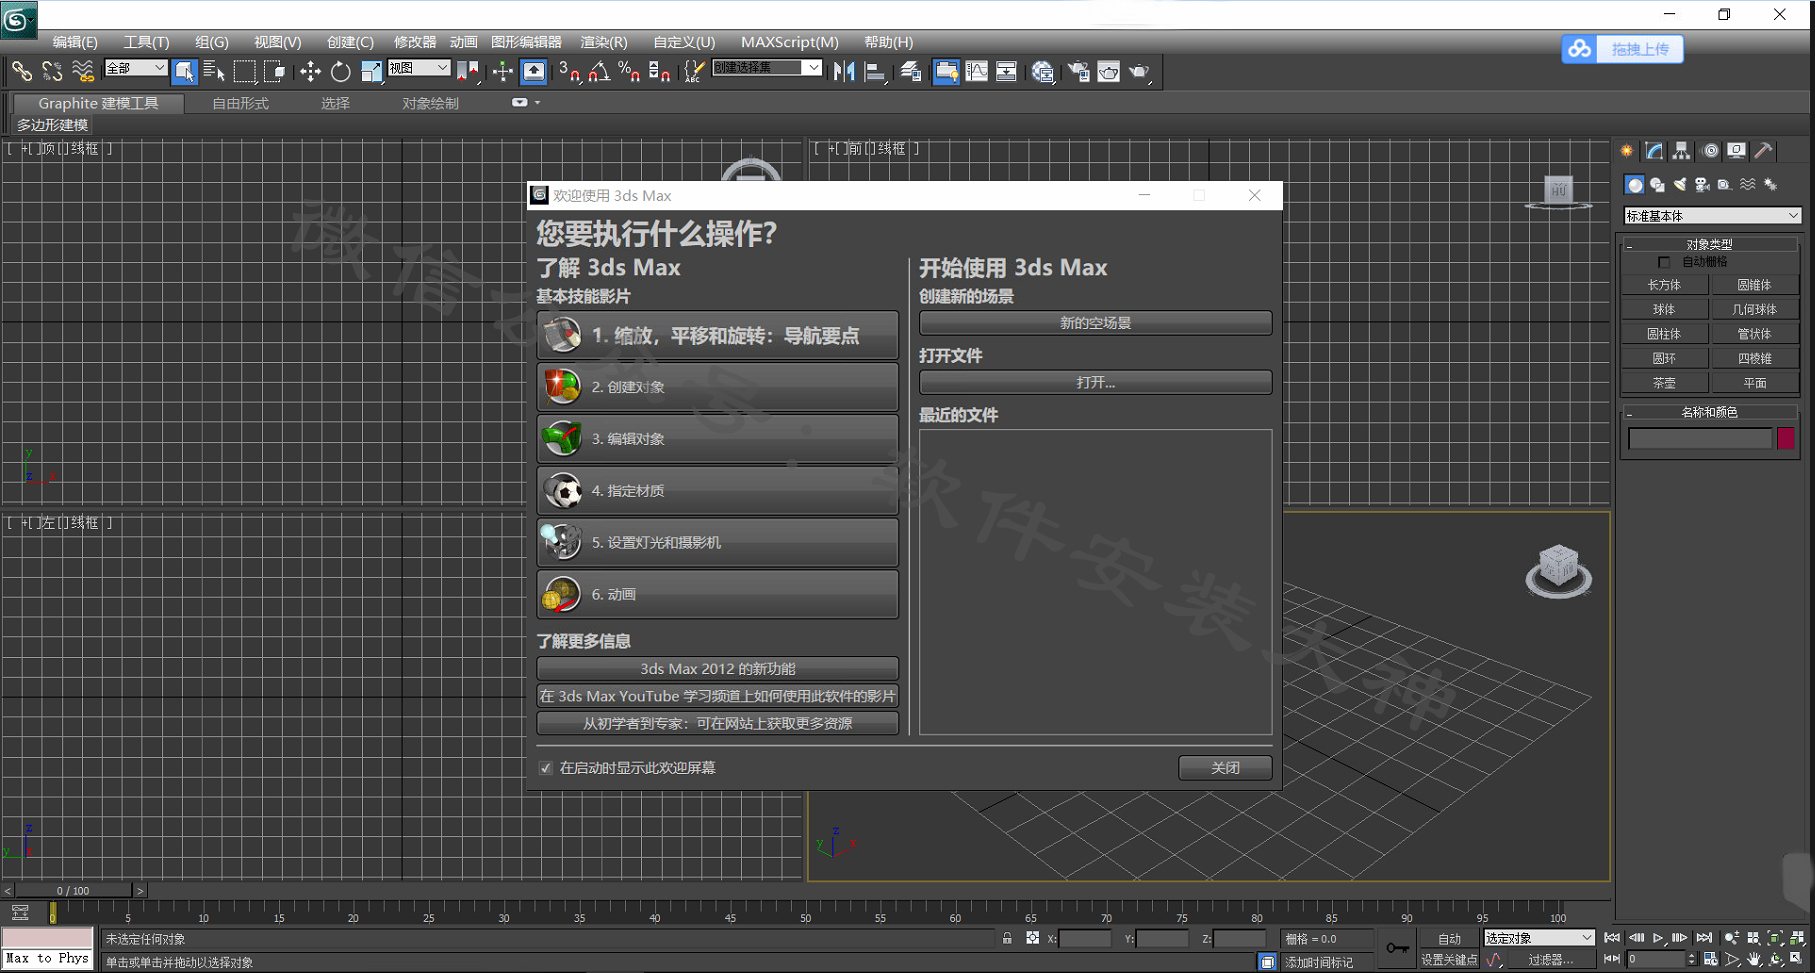
Task: Open the 标准基本体 category dropdown
Action: (x=1711, y=216)
